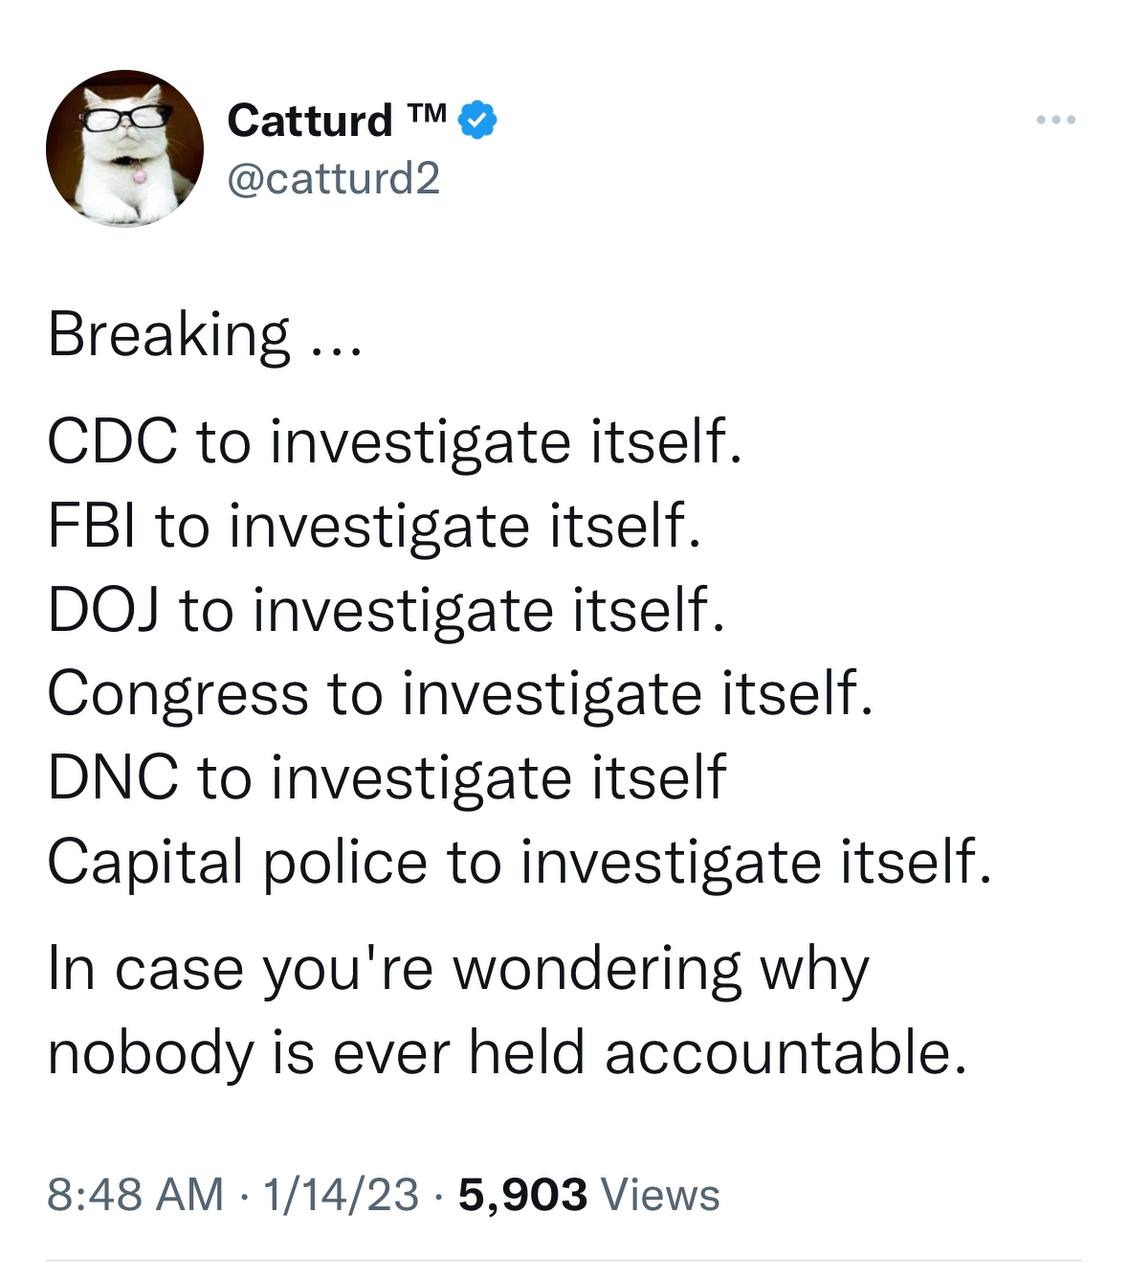Click the 'CDC to investigate itself' line

click(395, 442)
